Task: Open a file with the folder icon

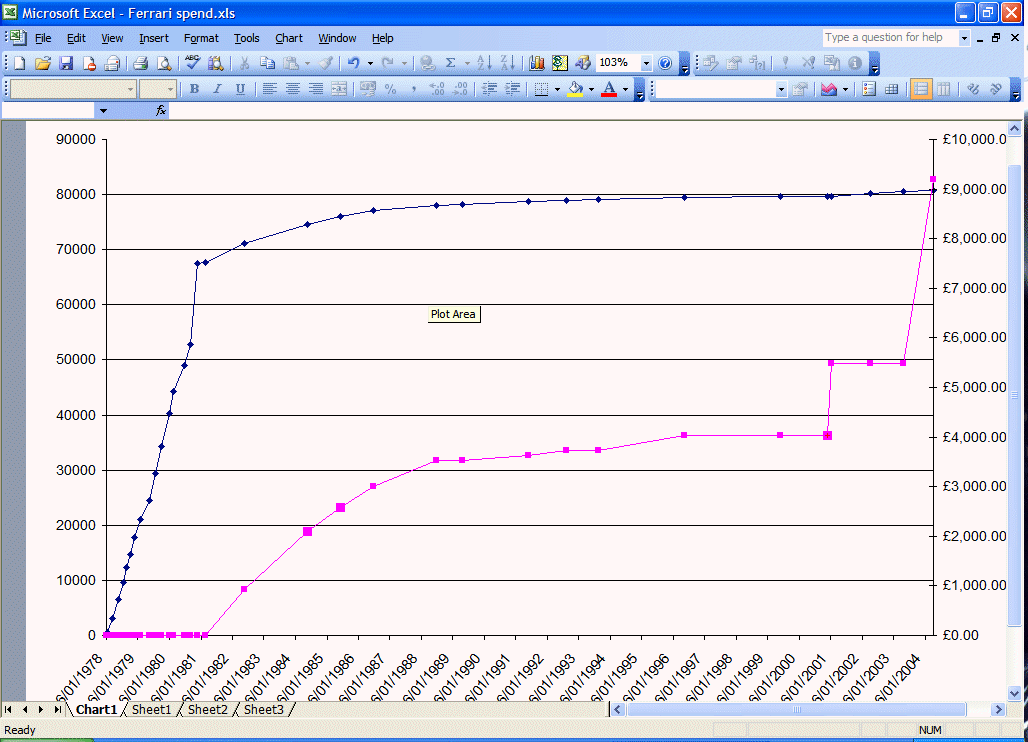Action: pyautogui.click(x=43, y=63)
